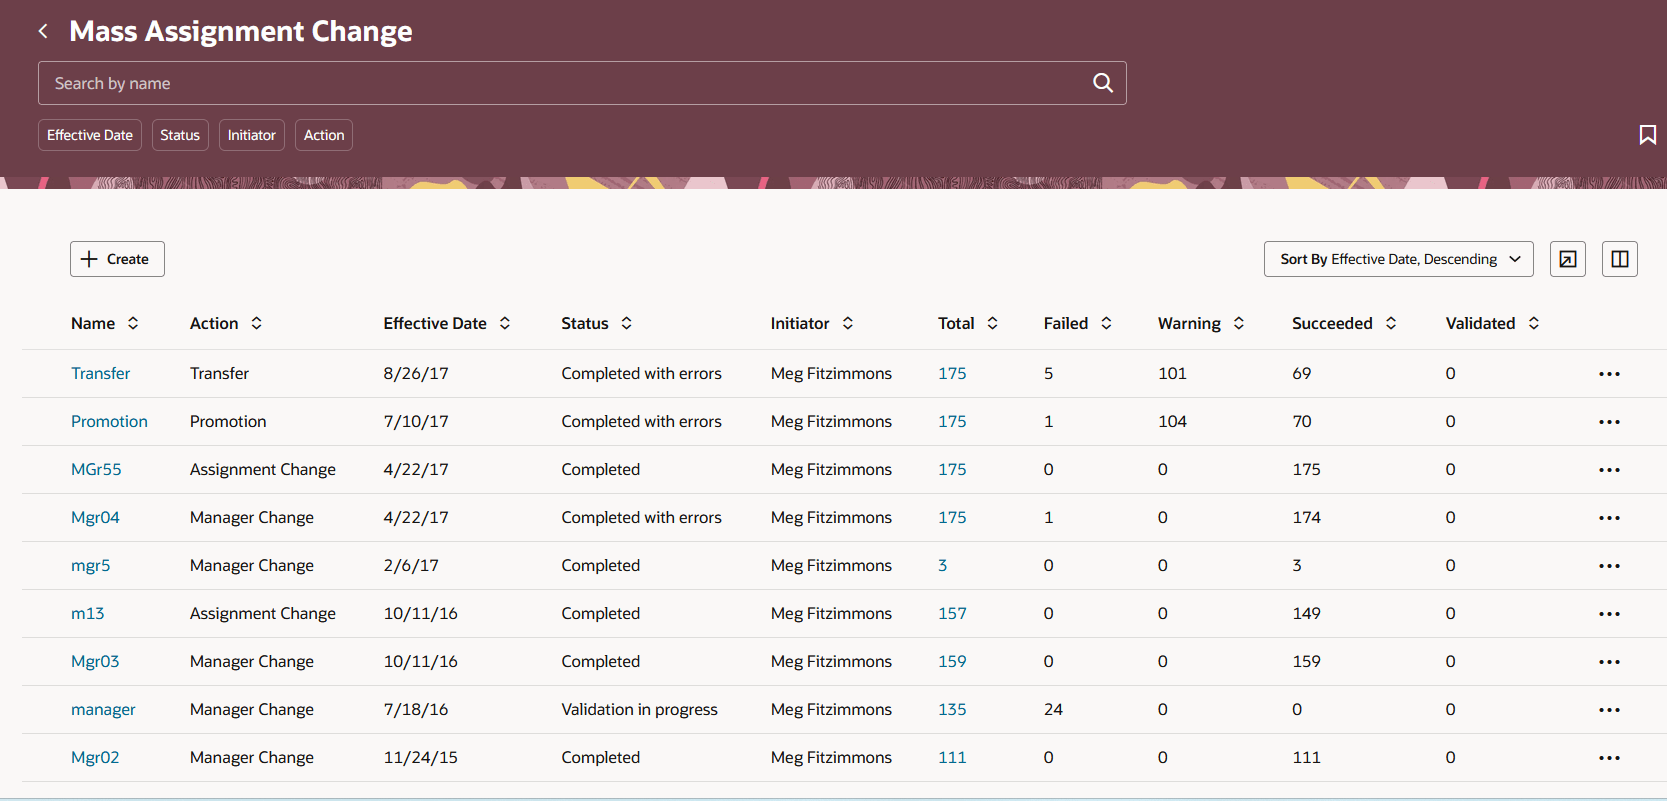1667x801 pixels.
Task: Click total 111 in Mgr02 row
Action: click(x=952, y=757)
